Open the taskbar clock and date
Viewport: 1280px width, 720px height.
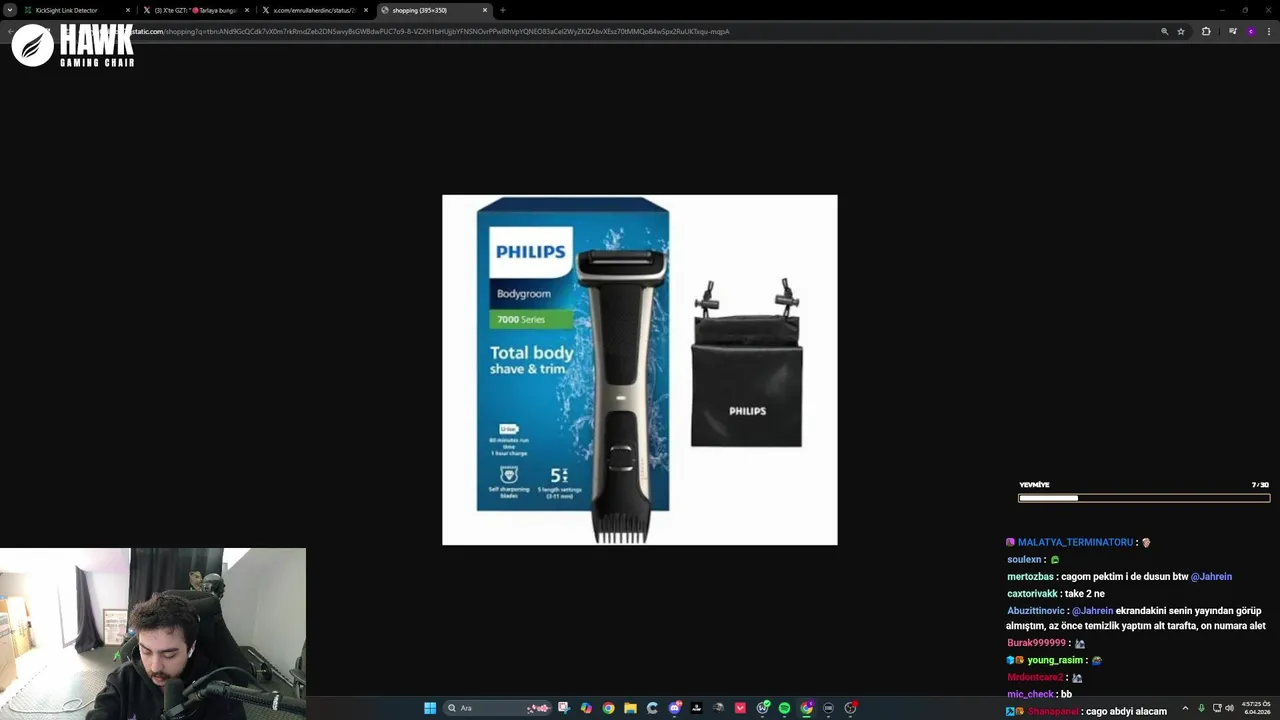pyautogui.click(x=1257, y=708)
